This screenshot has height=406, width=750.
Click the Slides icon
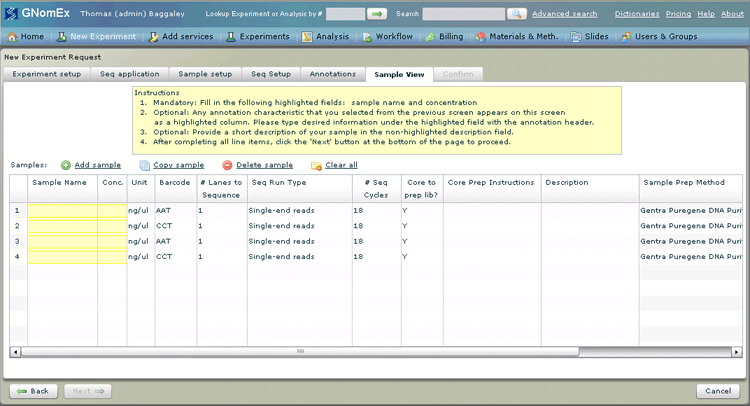[x=576, y=37]
